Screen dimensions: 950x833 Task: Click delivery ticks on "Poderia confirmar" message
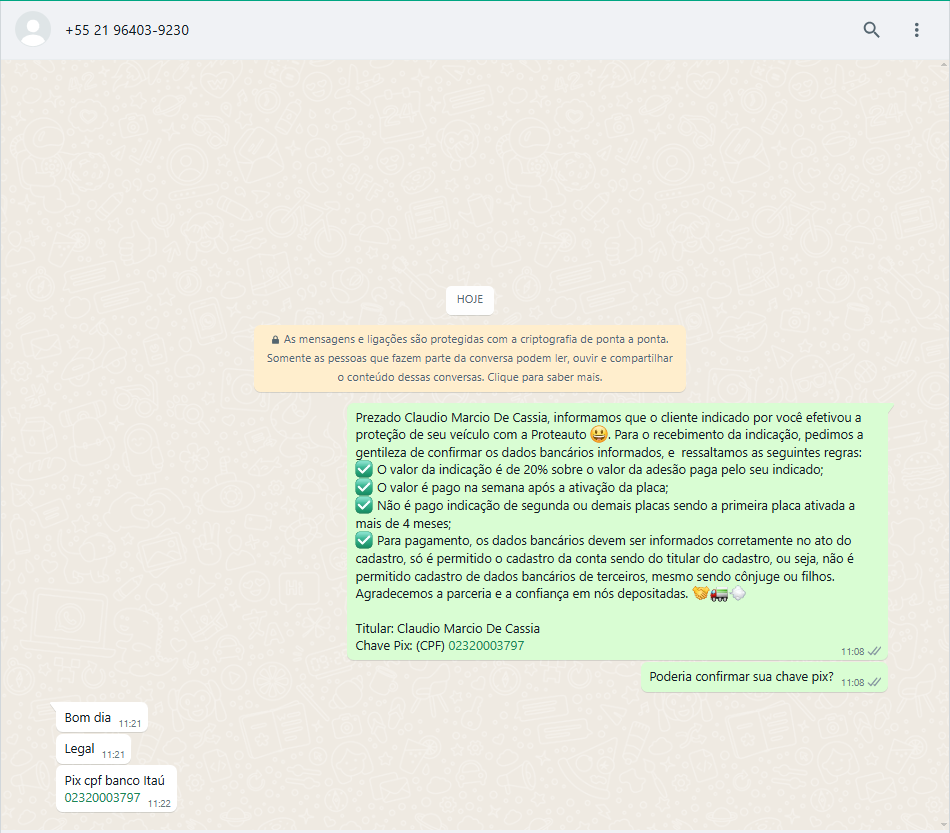(875, 682)
